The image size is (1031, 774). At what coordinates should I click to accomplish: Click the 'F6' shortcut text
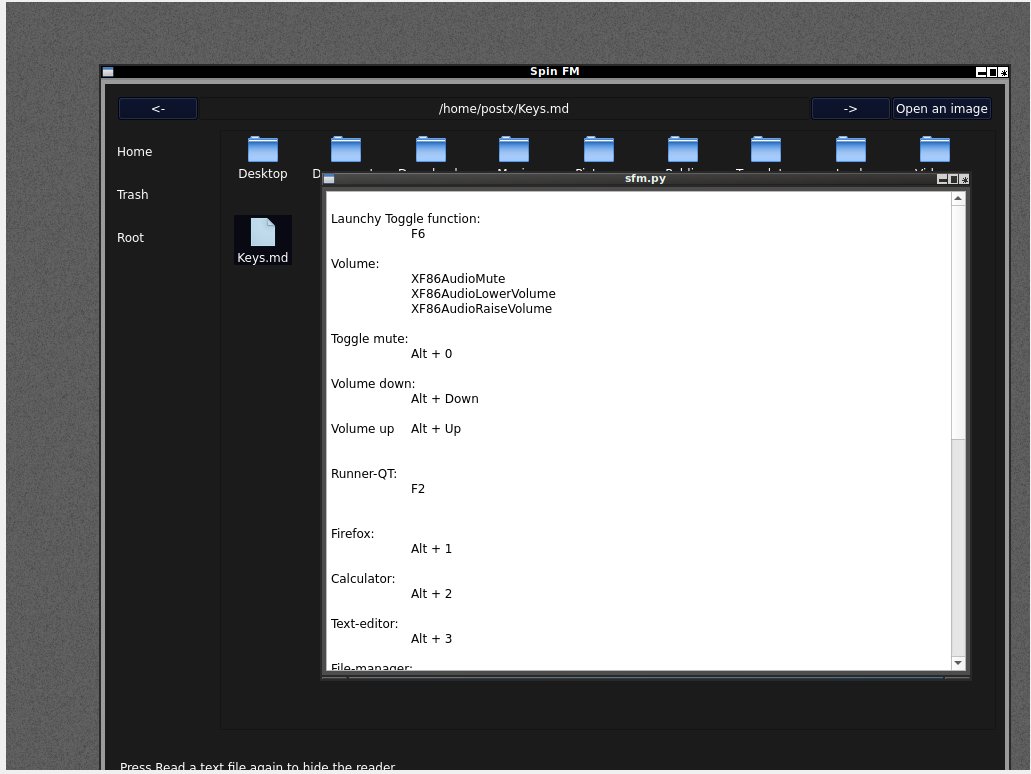(418, 234)
